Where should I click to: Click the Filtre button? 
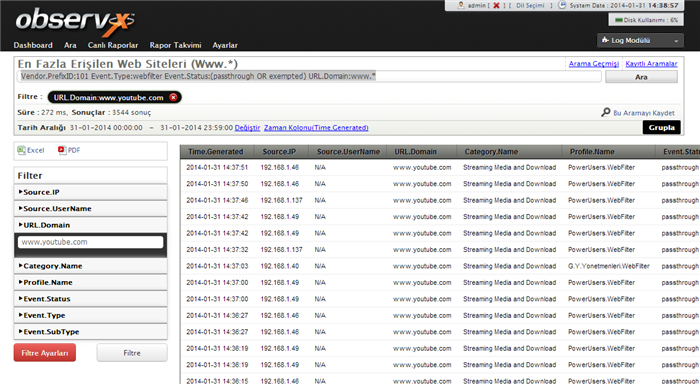pyautogui.click(x=132, y=353)
